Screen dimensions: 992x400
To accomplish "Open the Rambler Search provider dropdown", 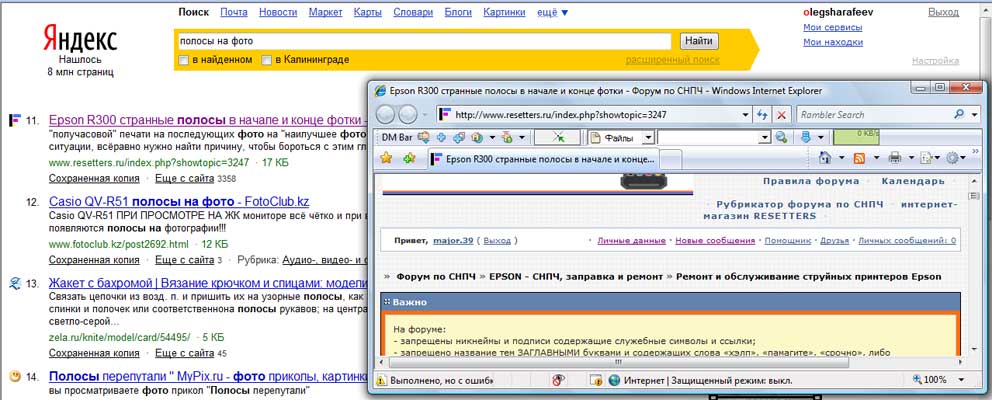I will pos(973,115).
